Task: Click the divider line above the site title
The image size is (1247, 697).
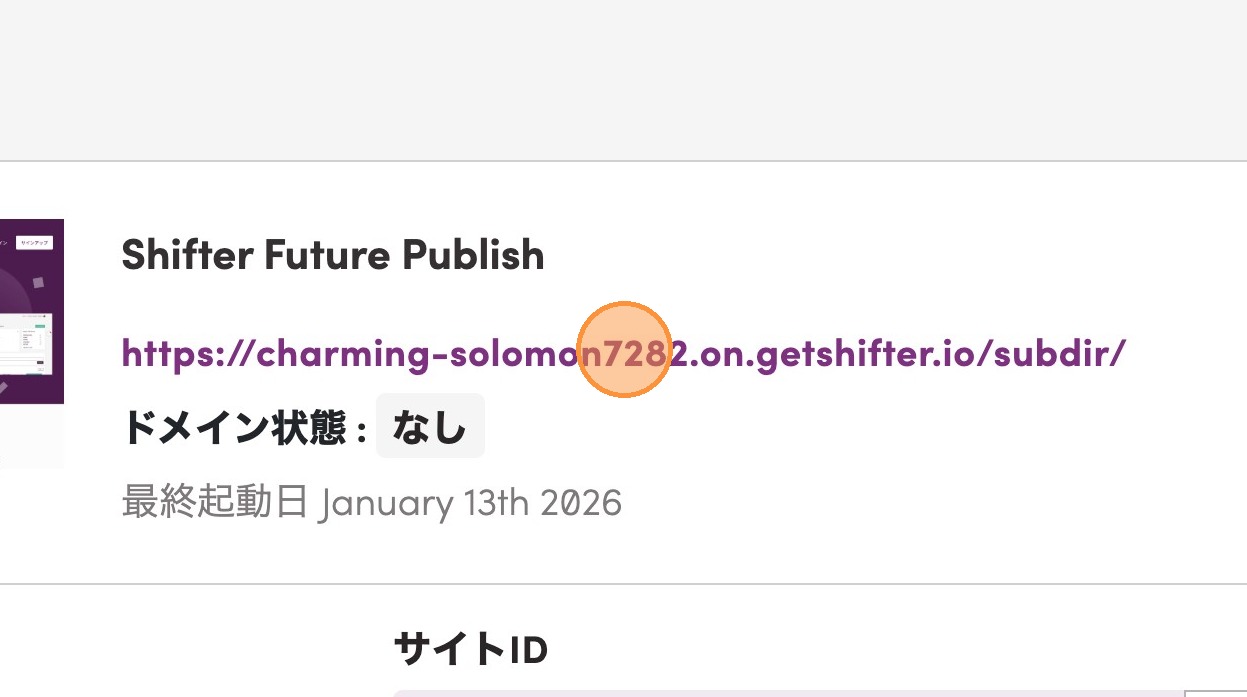Action: click(x=623, y=161)
